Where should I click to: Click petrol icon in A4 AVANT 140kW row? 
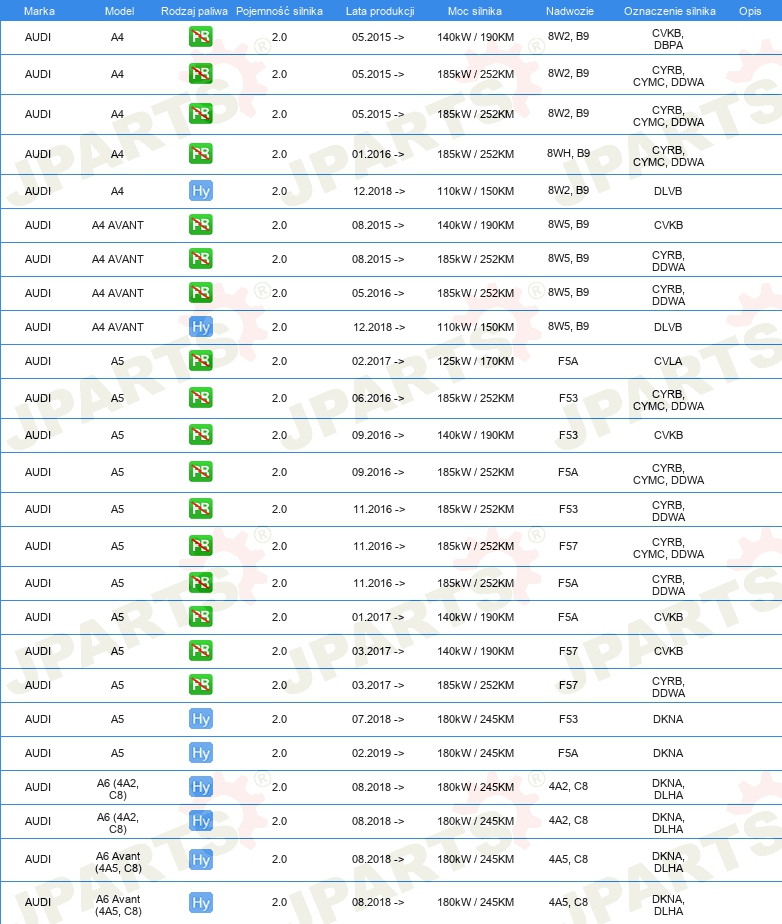200,225
